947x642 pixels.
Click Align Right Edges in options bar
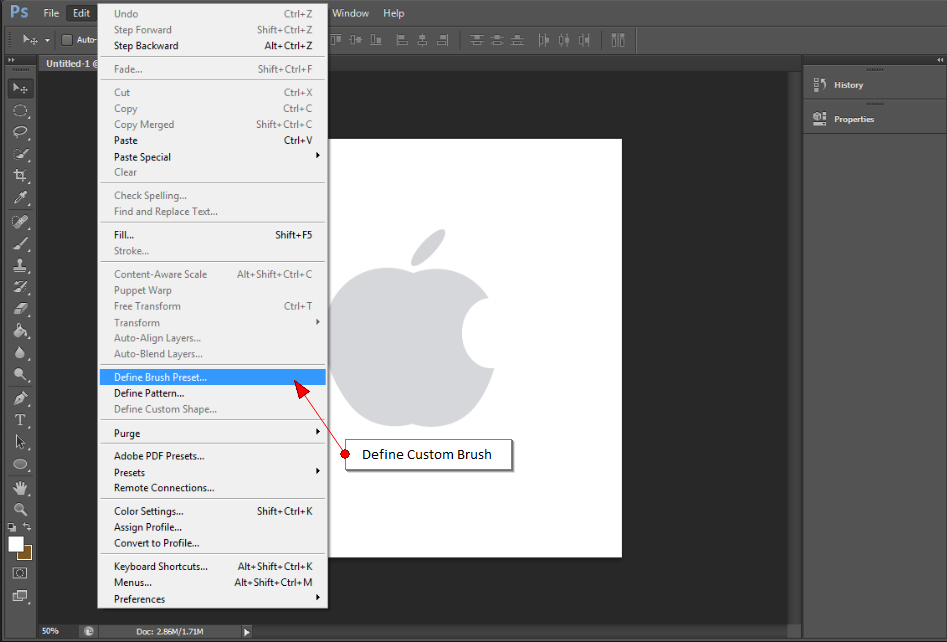pyautogui.click(x=443, y=40)
